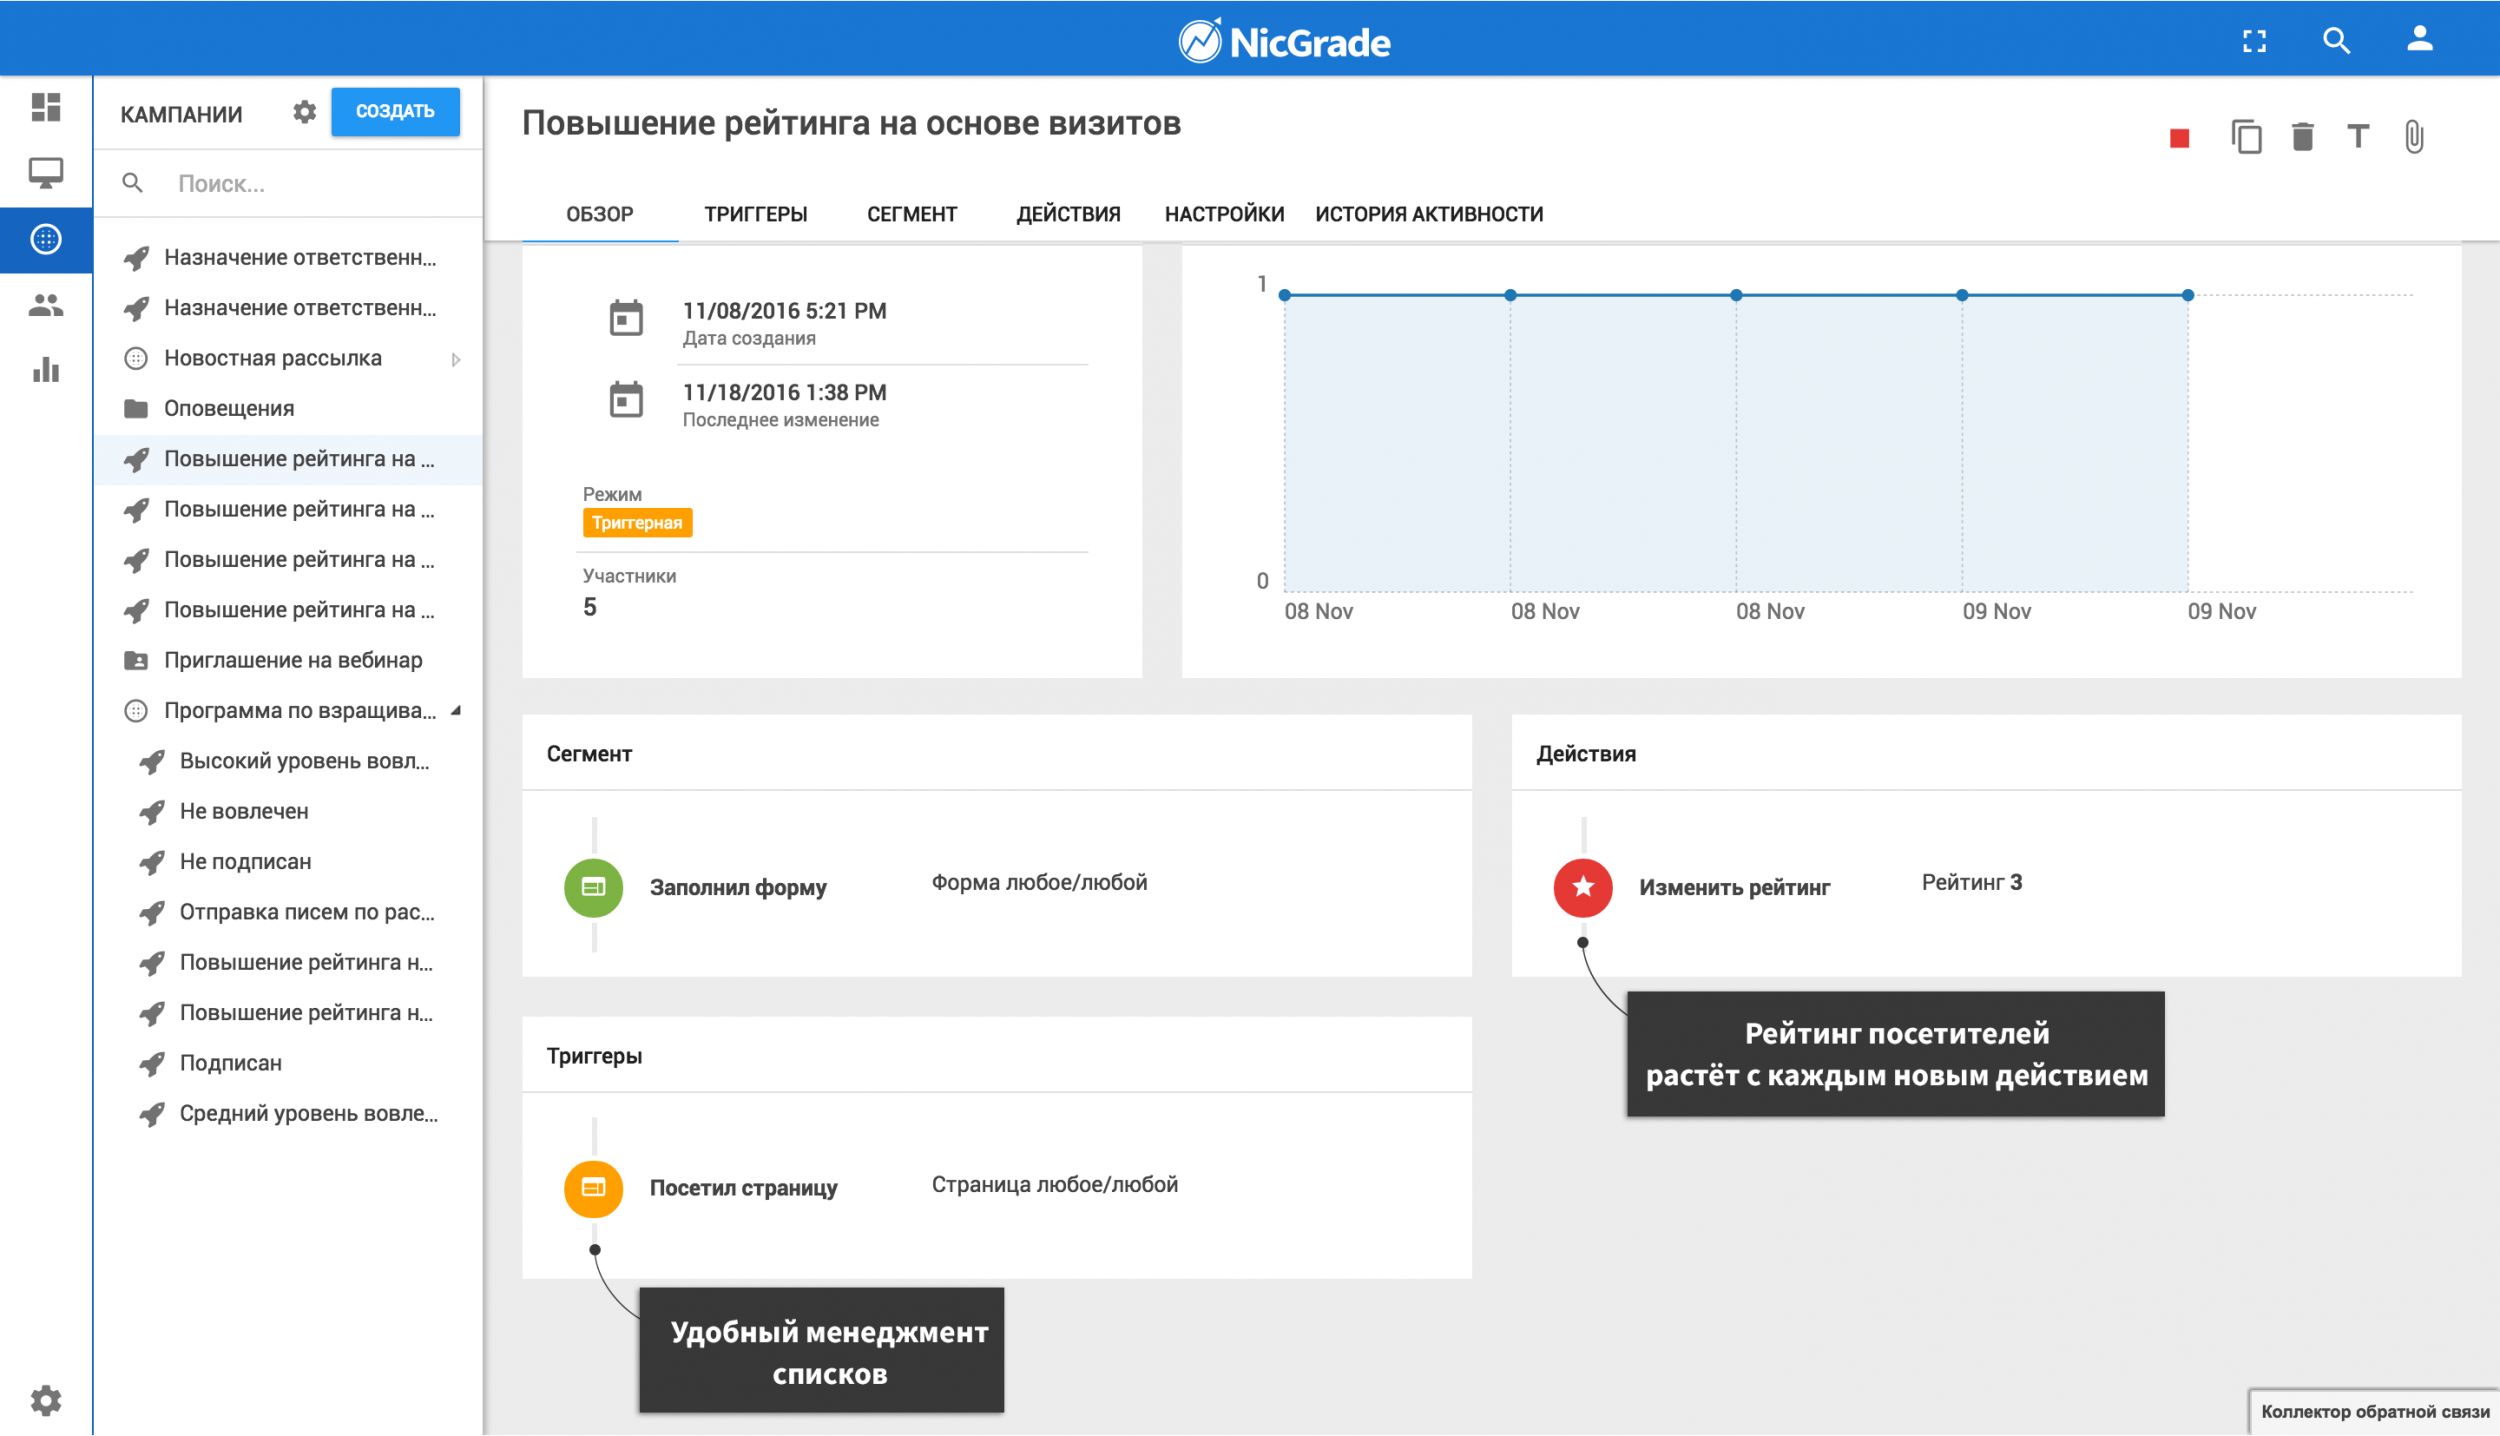Open analytics bar chart sidebar icon

[x=46, y=370]
